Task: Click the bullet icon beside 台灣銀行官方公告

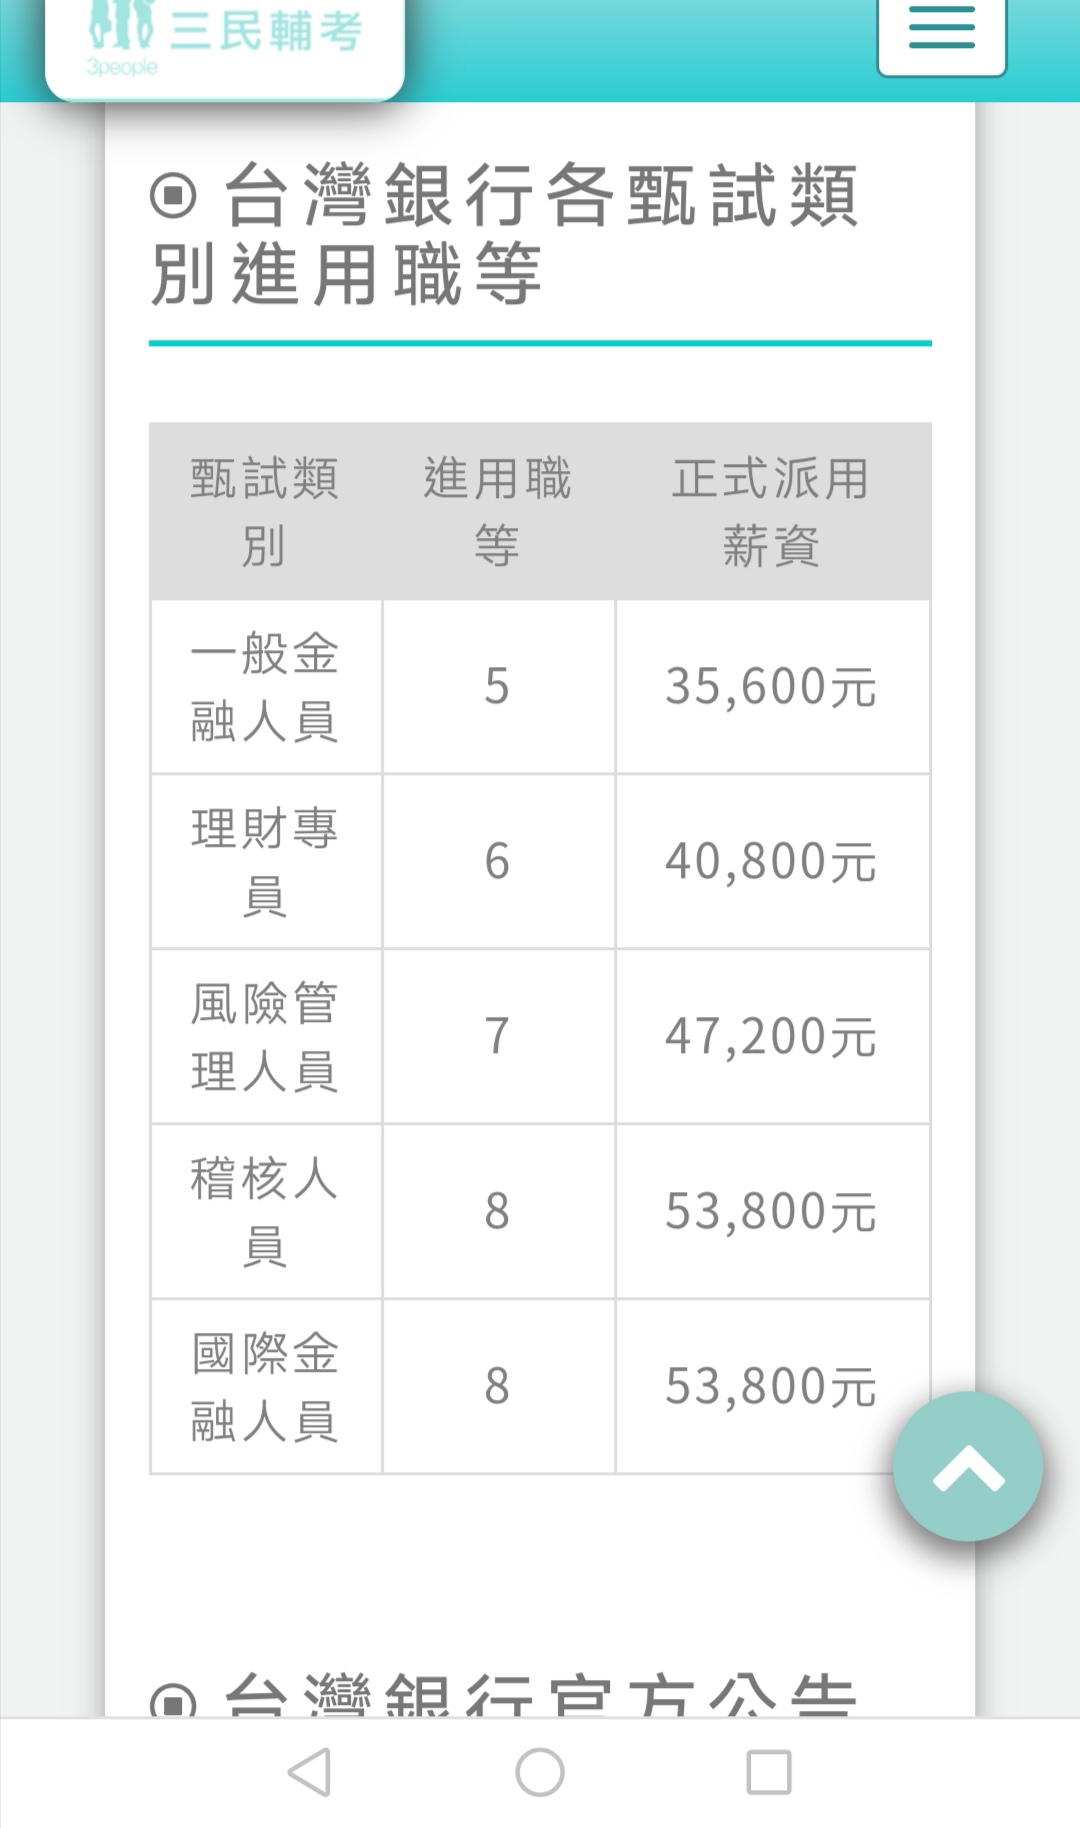Action: [174, 1700]
